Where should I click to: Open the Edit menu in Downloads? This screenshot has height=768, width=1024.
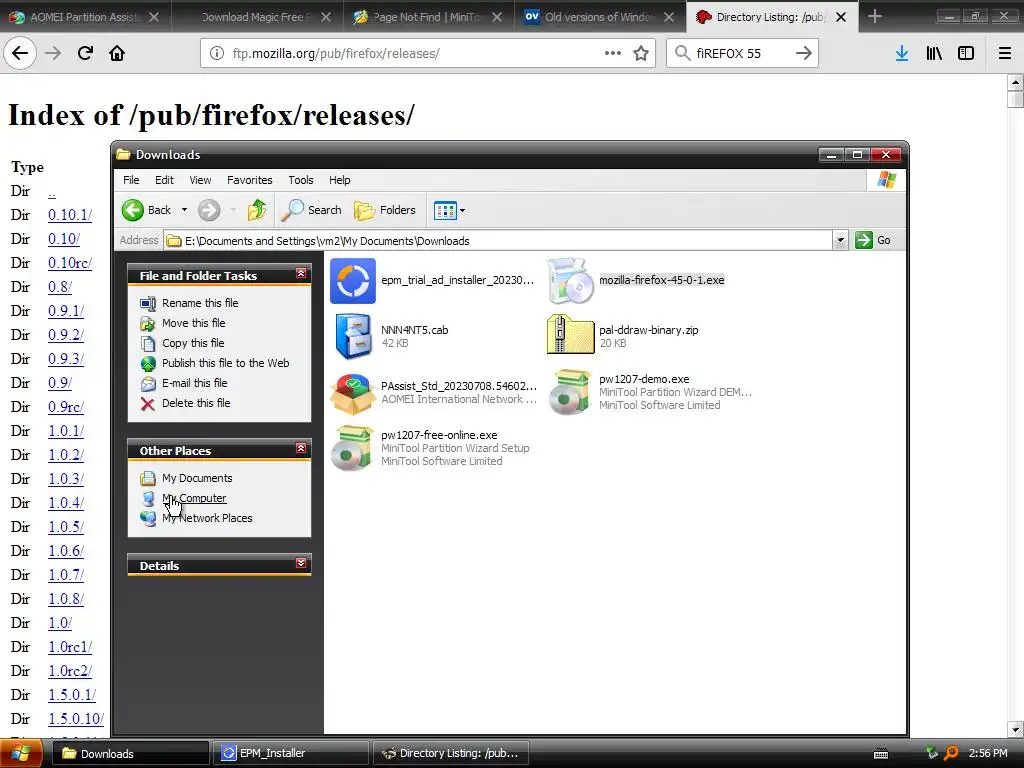tap(164, 180)
